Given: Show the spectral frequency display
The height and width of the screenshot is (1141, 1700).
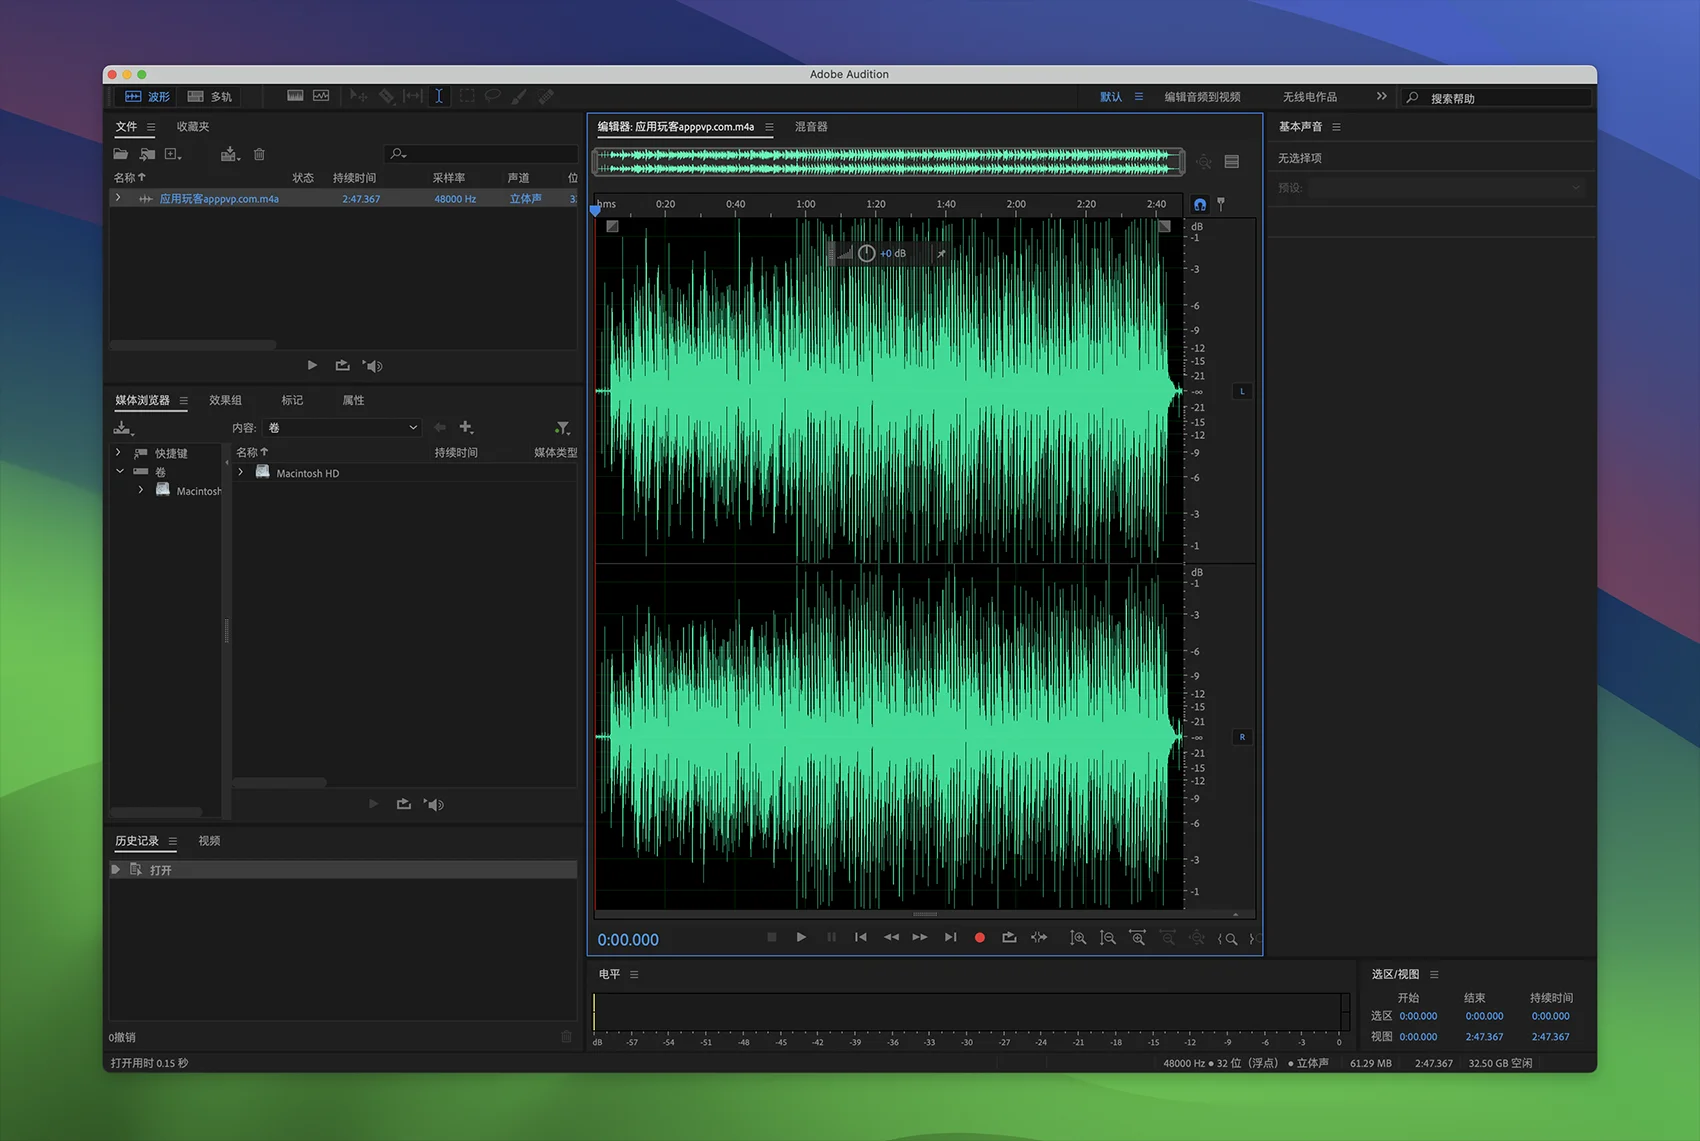Looking at the screenshot, I should point(295,96).
